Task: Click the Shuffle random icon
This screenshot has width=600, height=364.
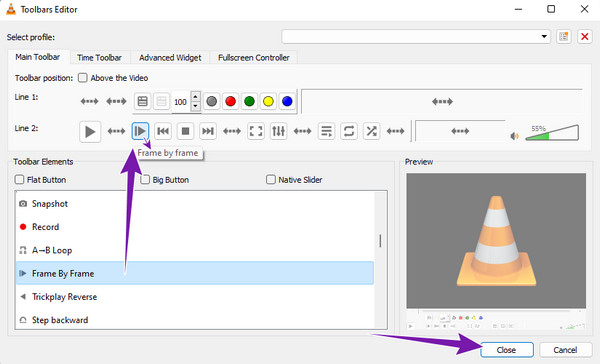Action: 371,131
